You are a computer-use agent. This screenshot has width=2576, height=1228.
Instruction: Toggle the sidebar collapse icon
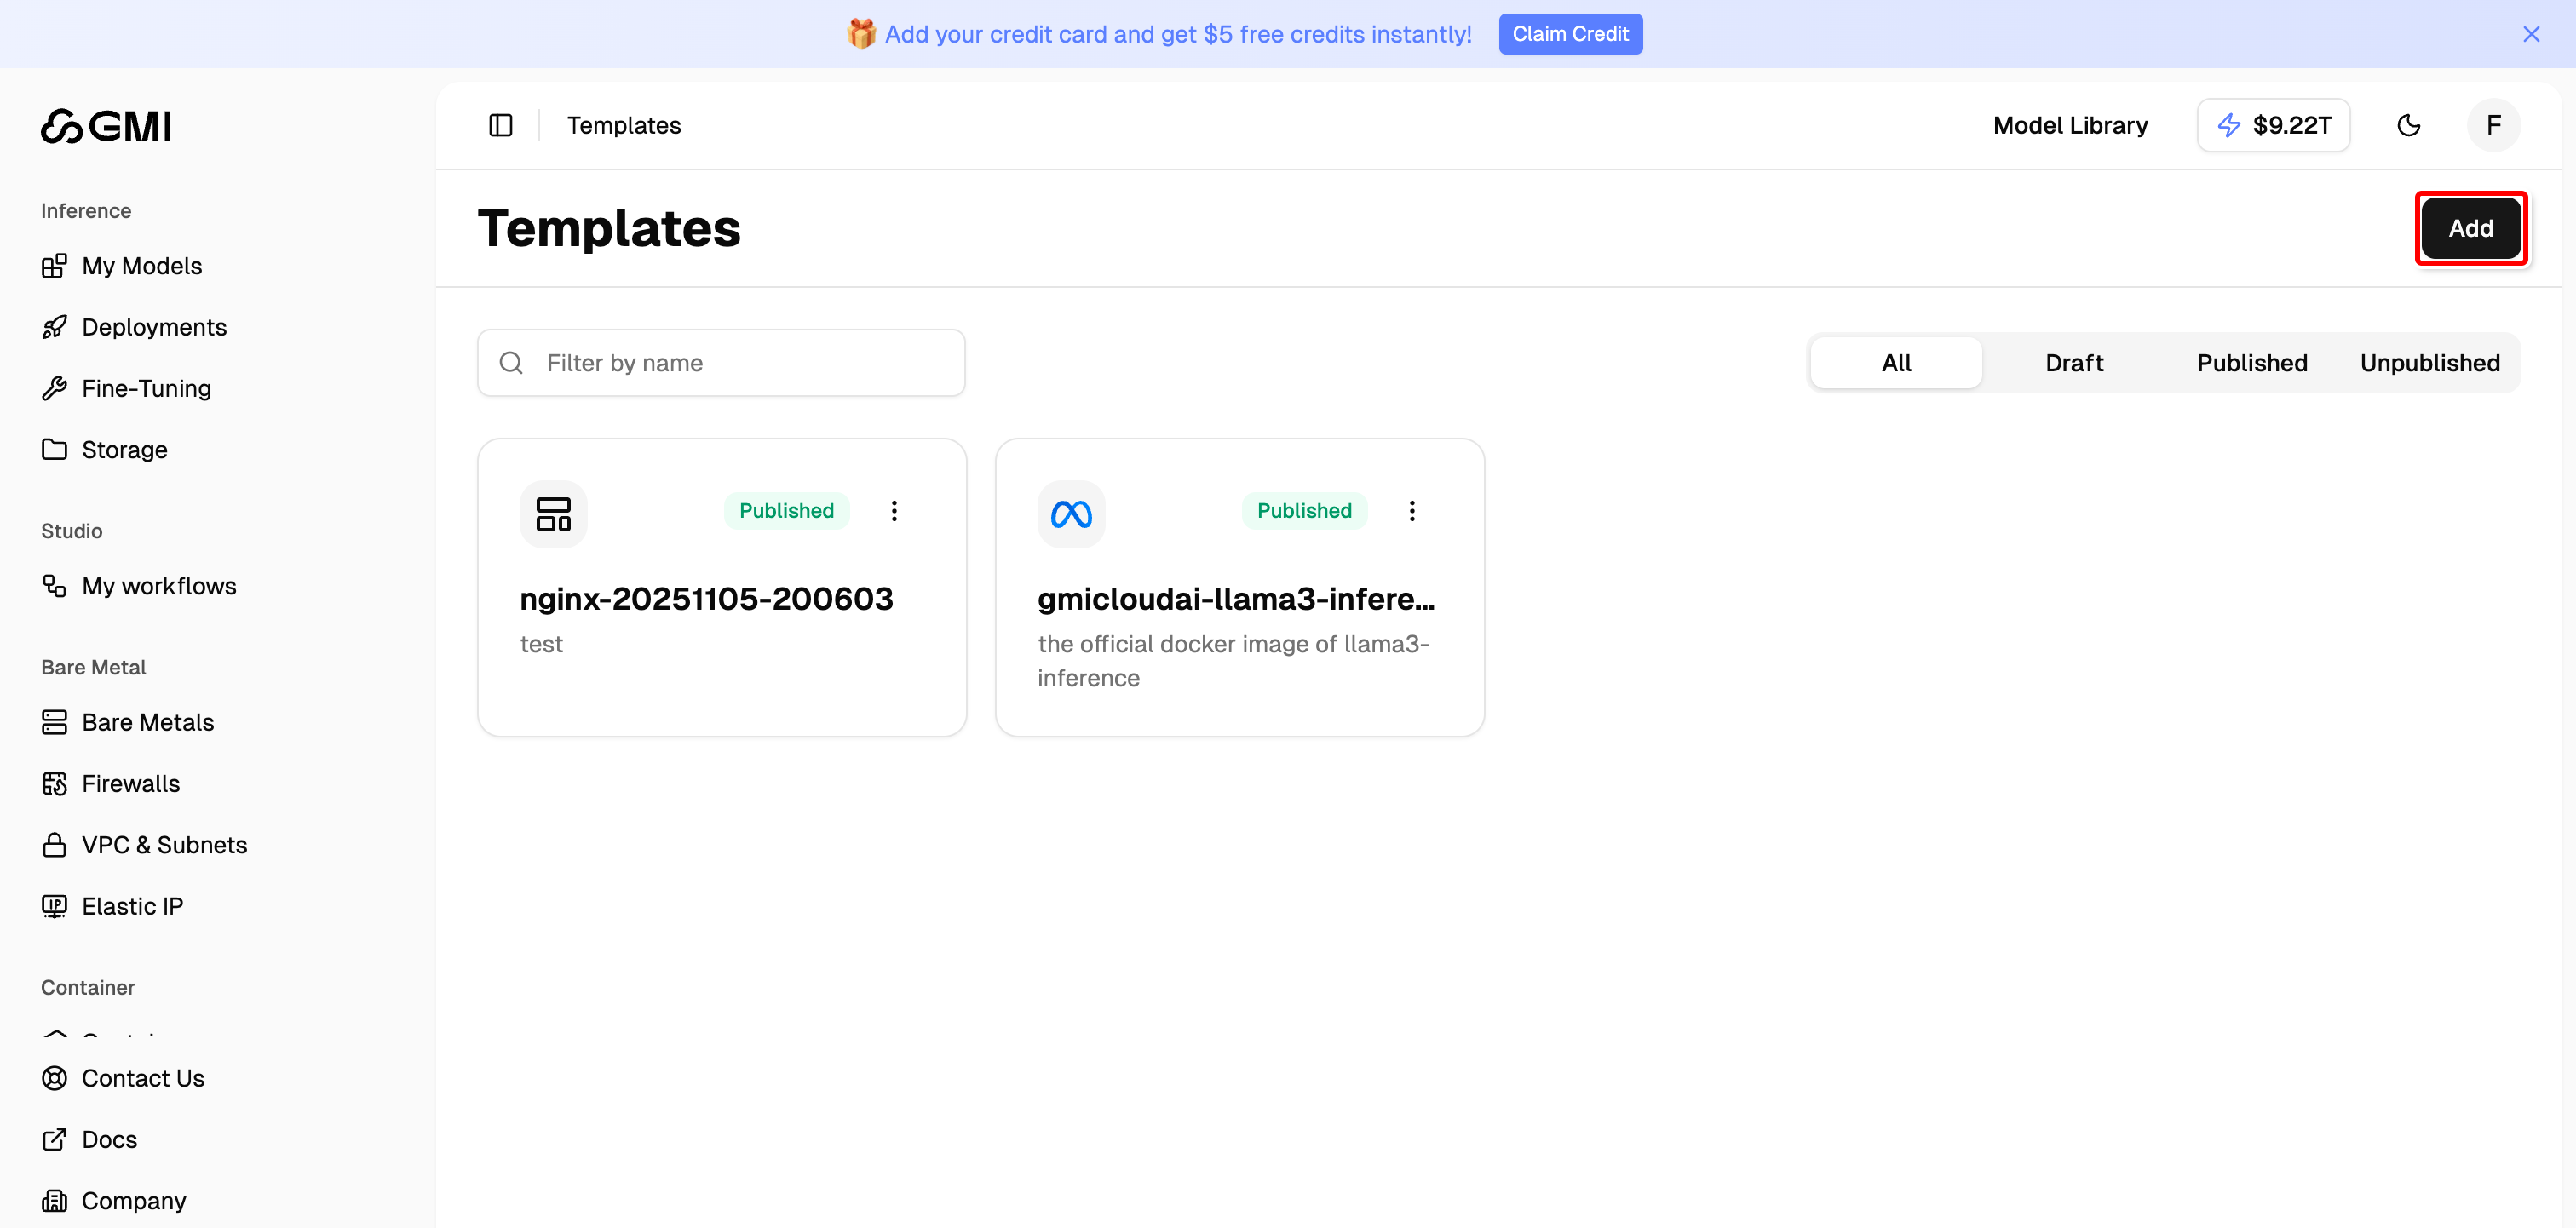click(500, 125)
